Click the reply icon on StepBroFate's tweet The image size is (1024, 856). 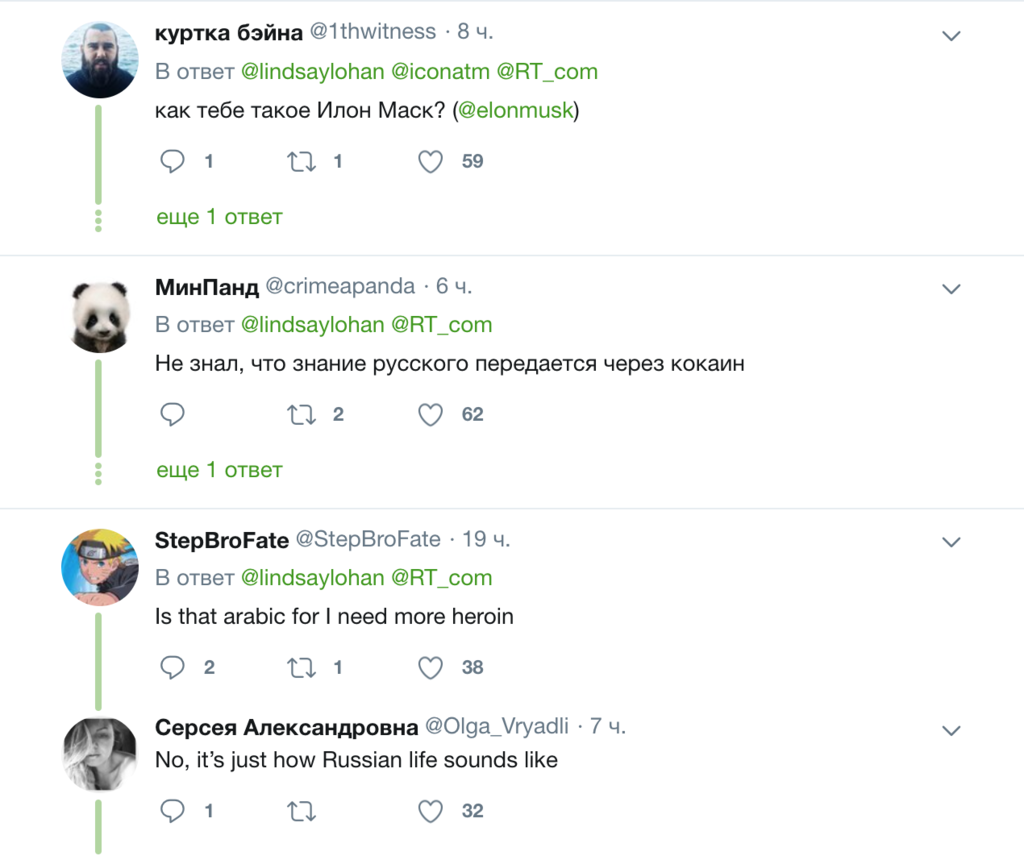coord(172,667)
